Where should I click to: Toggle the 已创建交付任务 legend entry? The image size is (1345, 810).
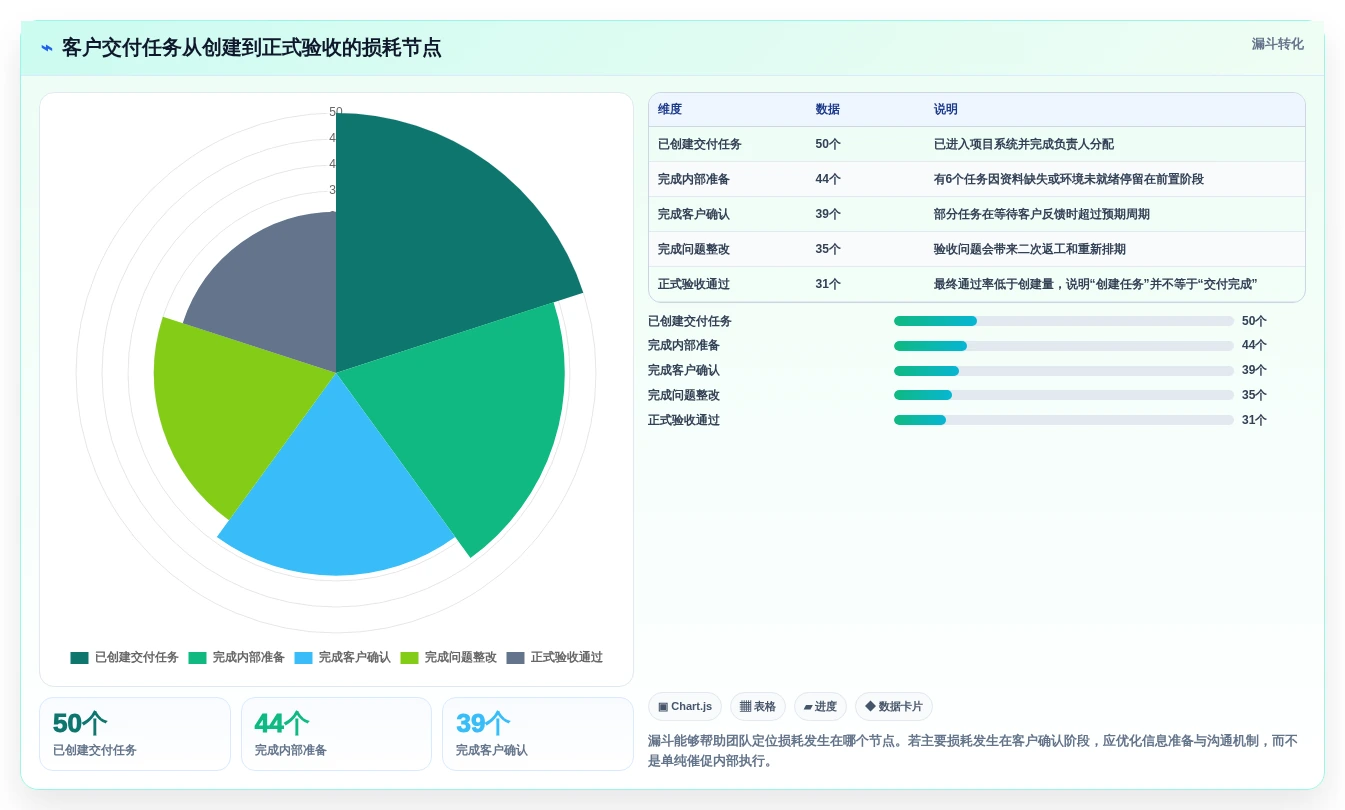coord(124,658)
